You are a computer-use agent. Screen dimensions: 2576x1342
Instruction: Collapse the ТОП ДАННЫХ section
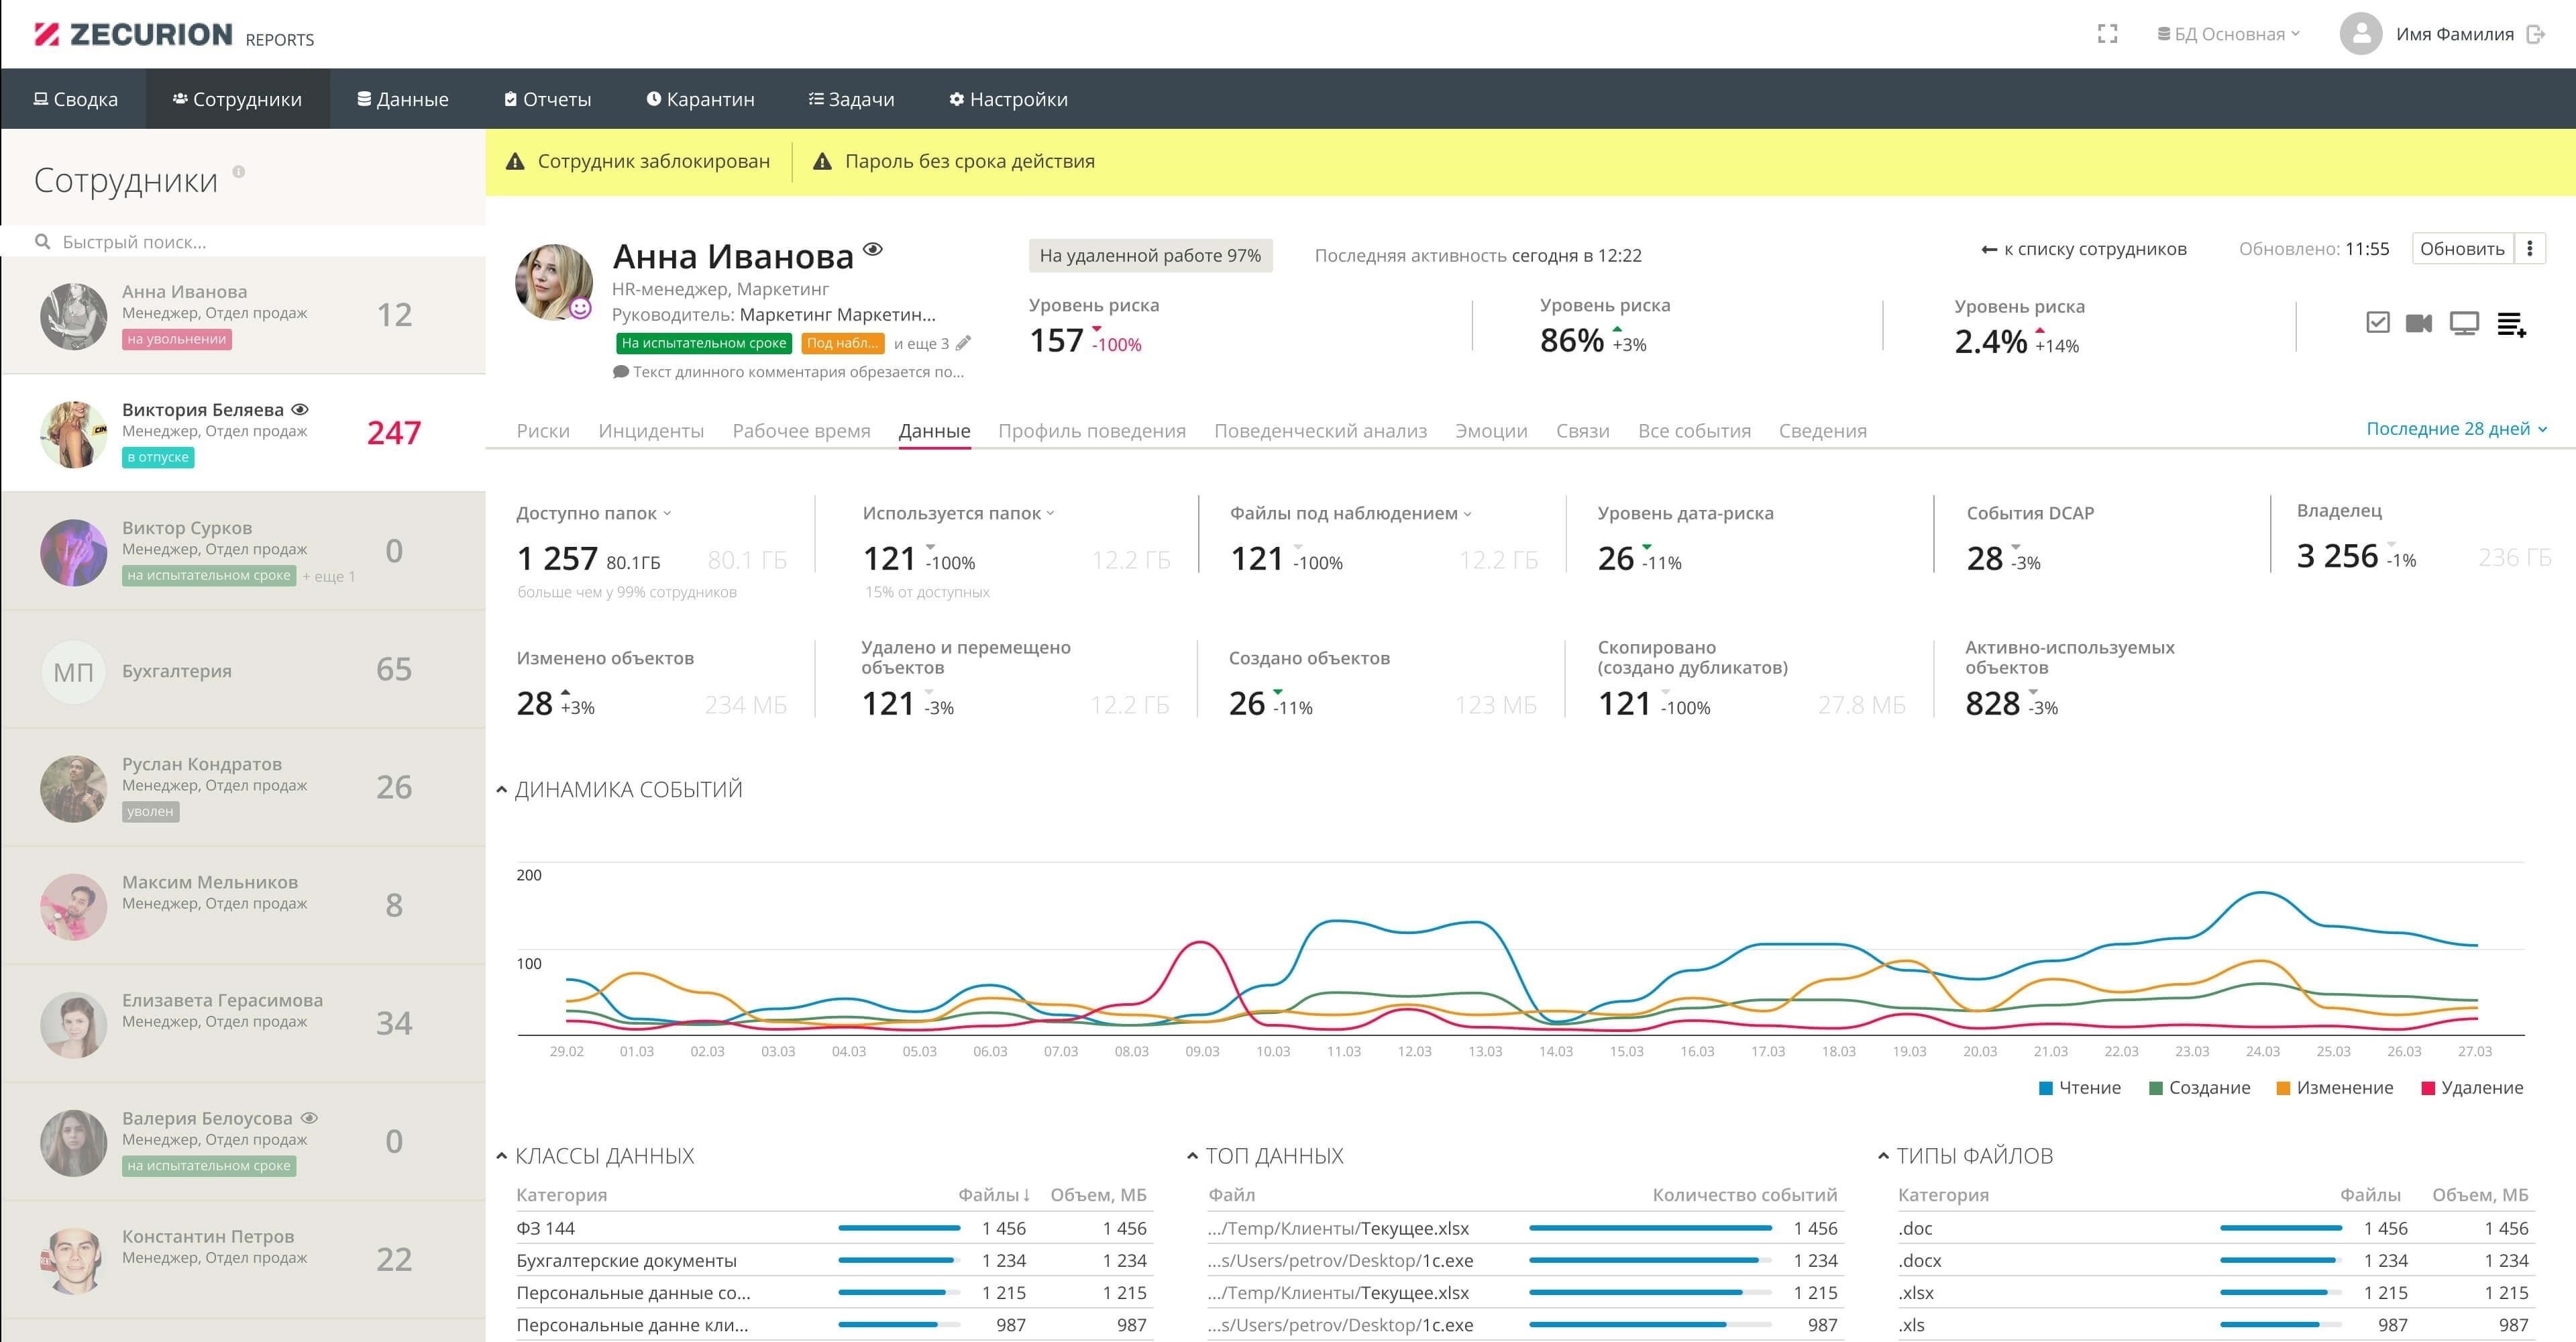tap(1192, 1156)
